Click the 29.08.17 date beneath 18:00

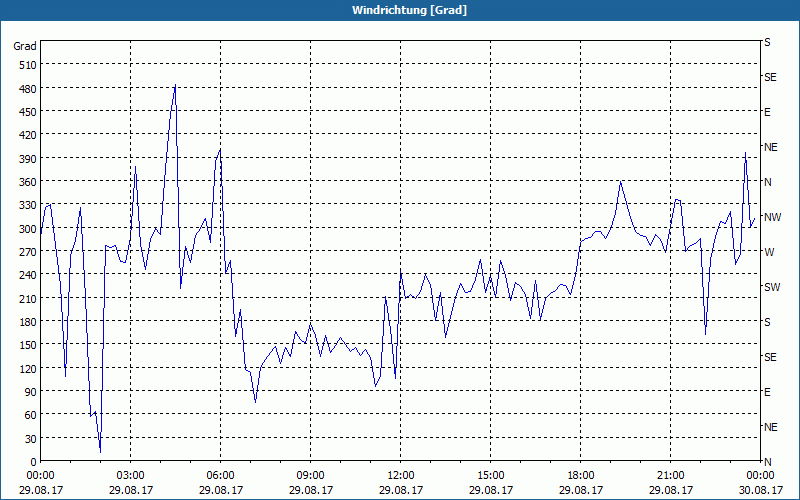[x=581, y=490]
